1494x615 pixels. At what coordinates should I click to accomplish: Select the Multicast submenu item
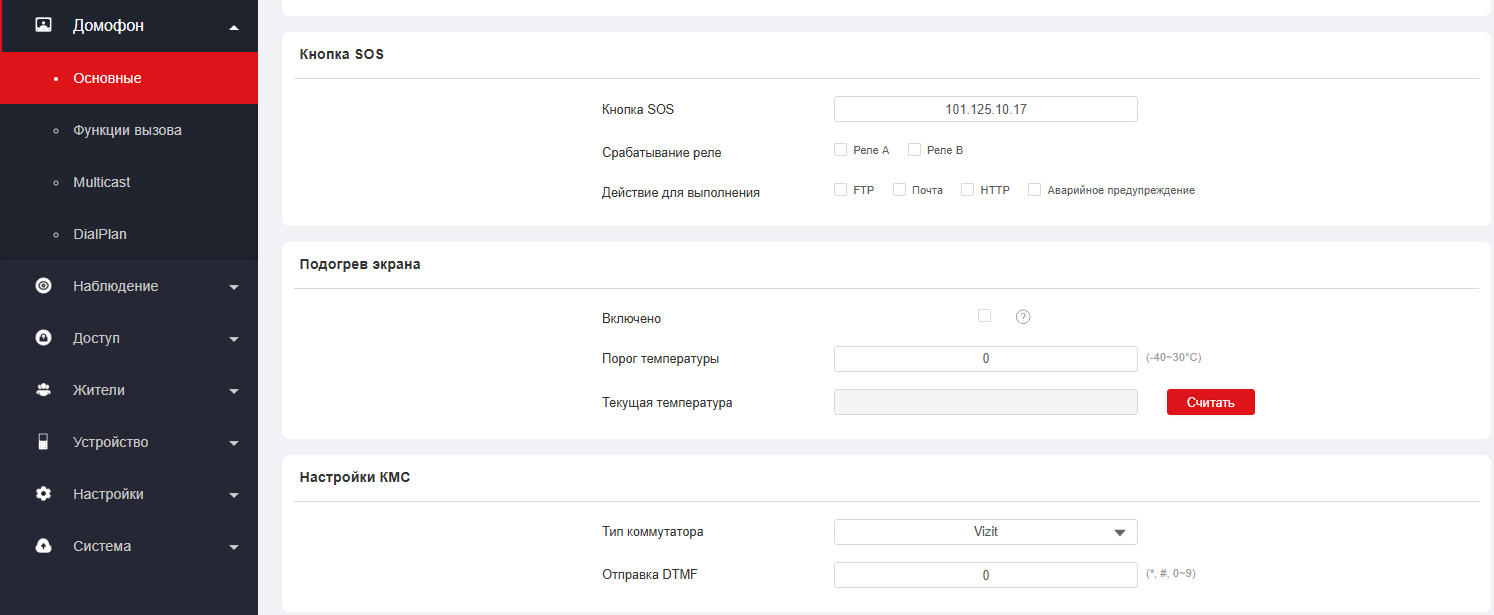[101, 182]
